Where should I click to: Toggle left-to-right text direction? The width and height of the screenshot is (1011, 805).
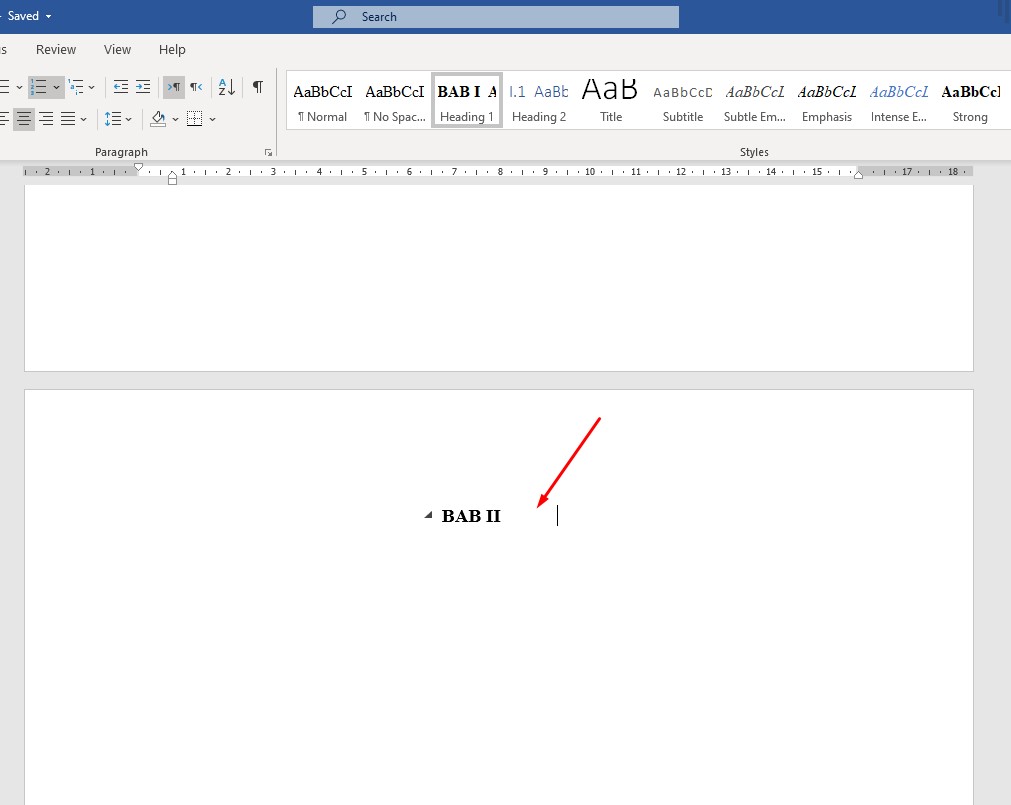click(174, 87)
